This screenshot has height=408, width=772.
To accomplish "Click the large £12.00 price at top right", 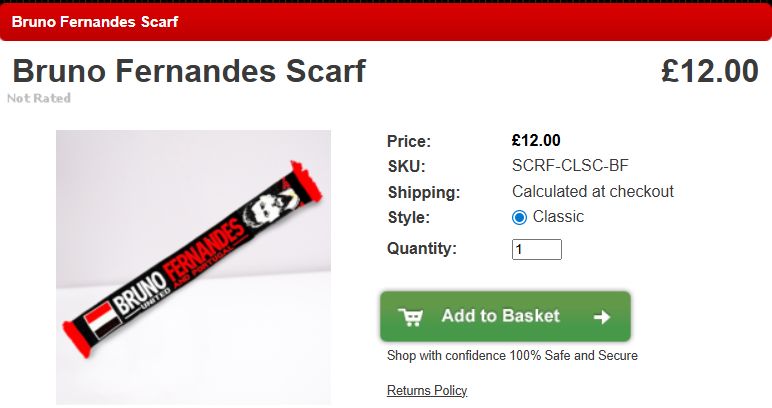I will pyautogui.click(x=709, y=71).
